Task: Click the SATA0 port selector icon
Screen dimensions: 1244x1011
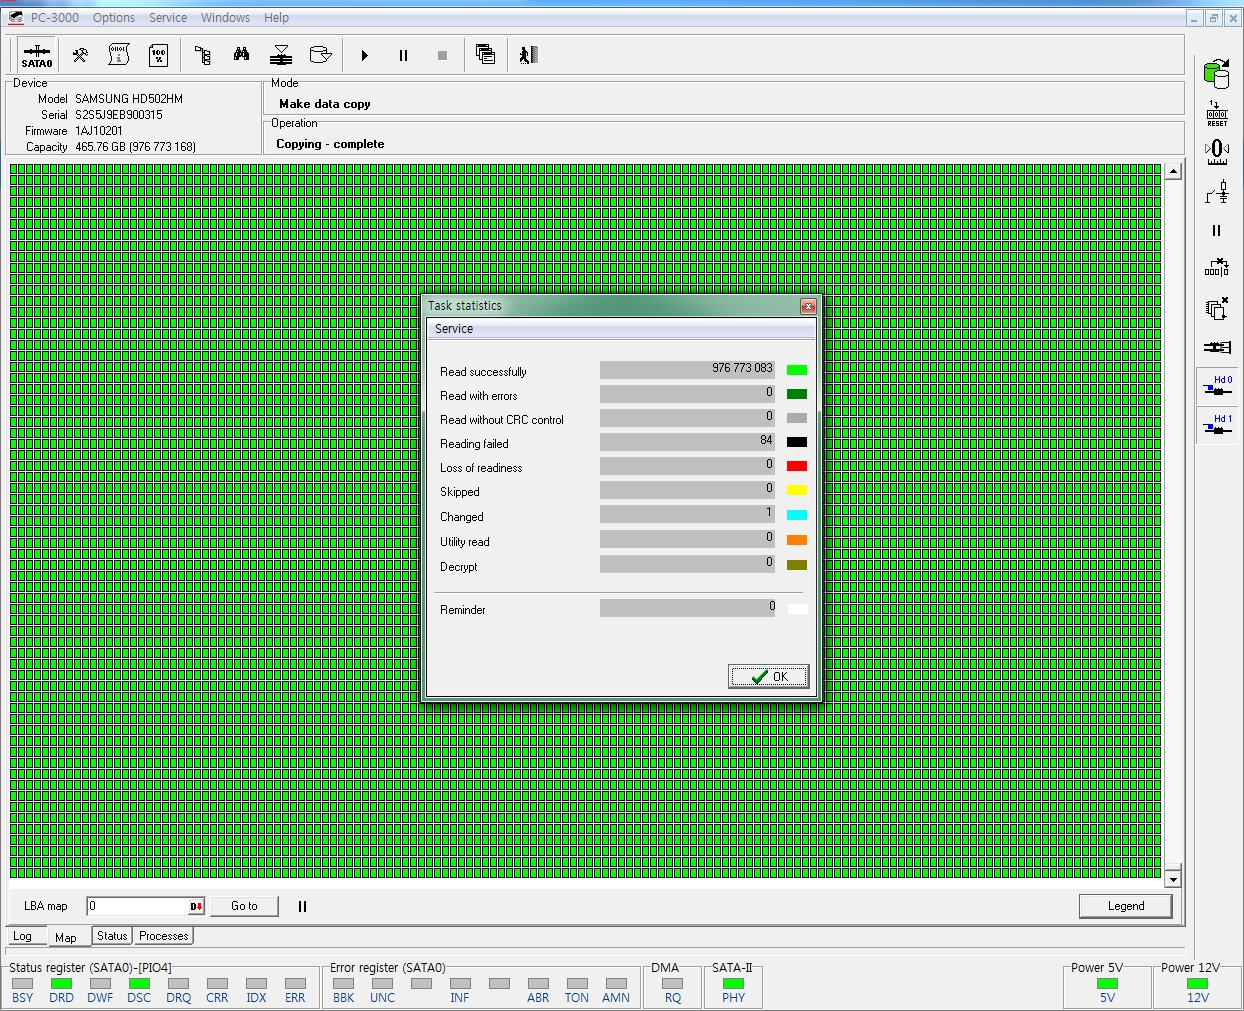Action: 37,55
